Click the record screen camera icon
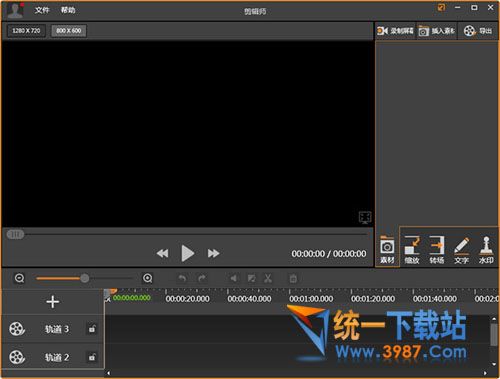The height and width of the screenshot is (379, 500). click(x=382, y=31)
